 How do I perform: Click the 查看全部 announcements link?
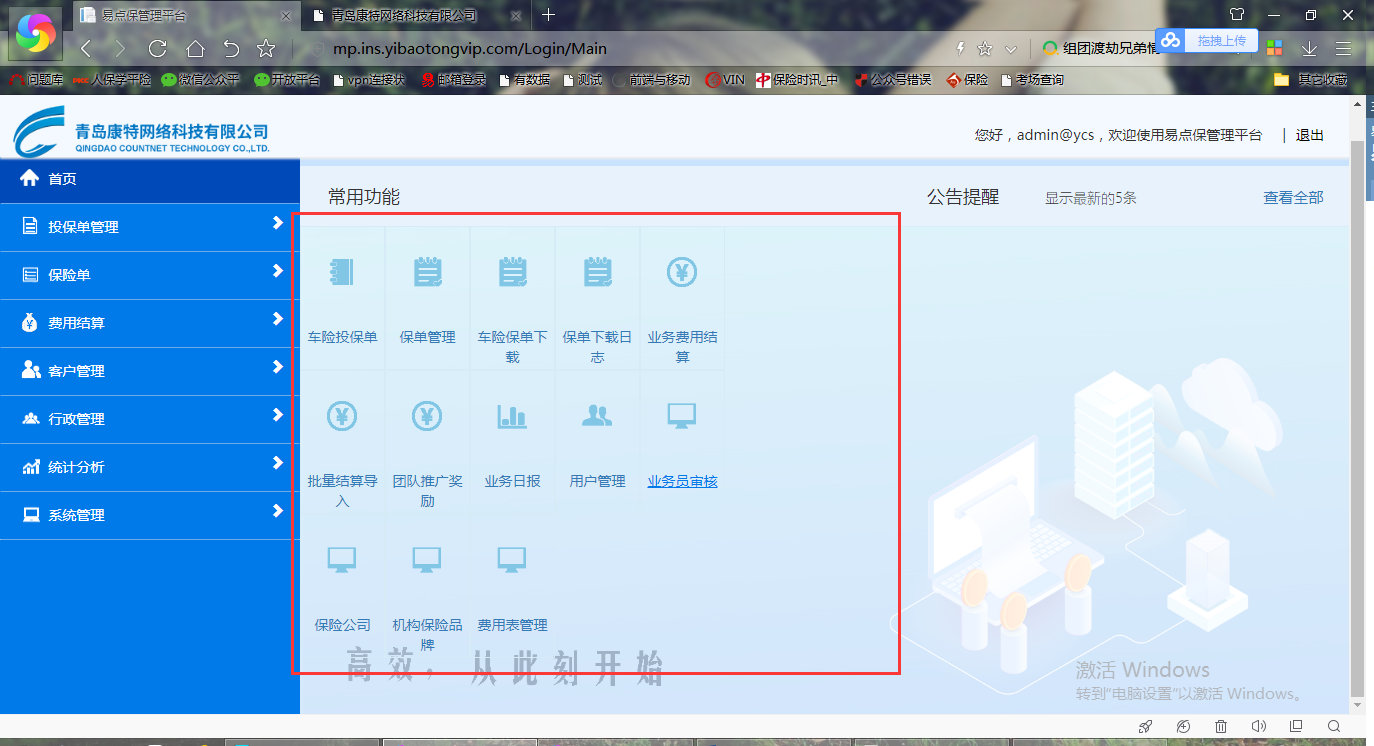pos(1293,198)
